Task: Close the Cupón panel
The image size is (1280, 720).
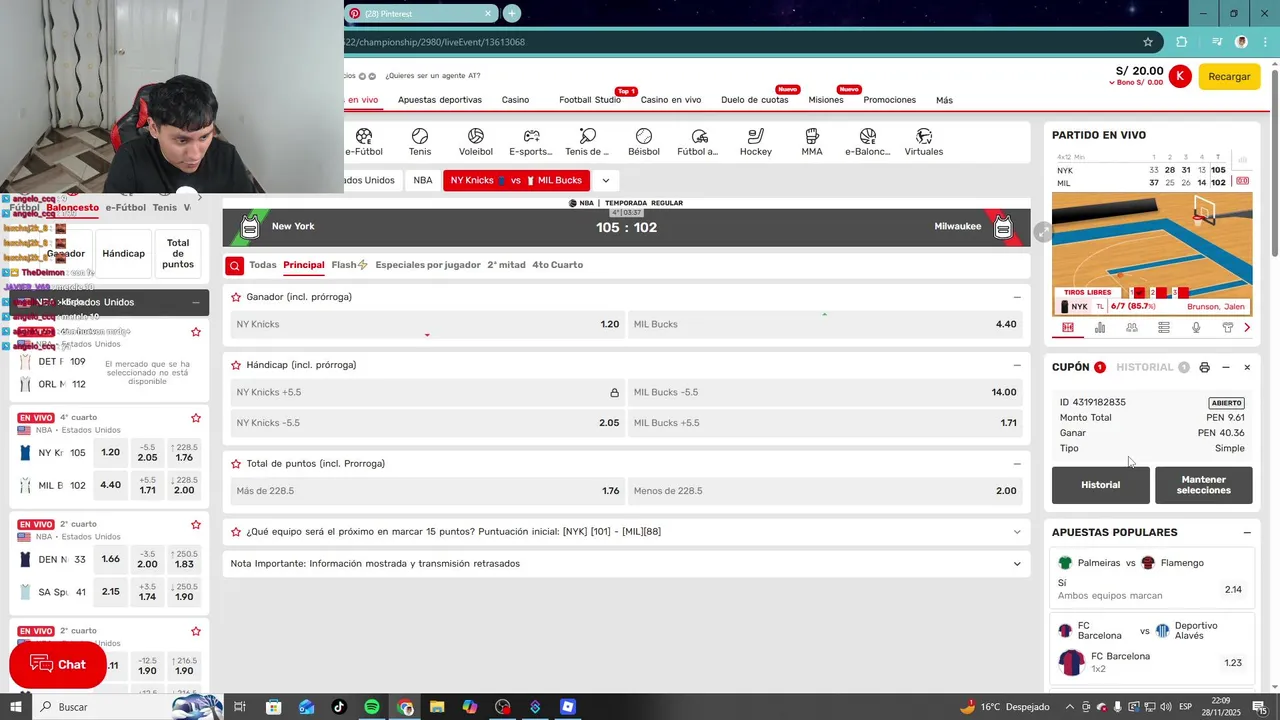Action: (x=1247, y=368)
